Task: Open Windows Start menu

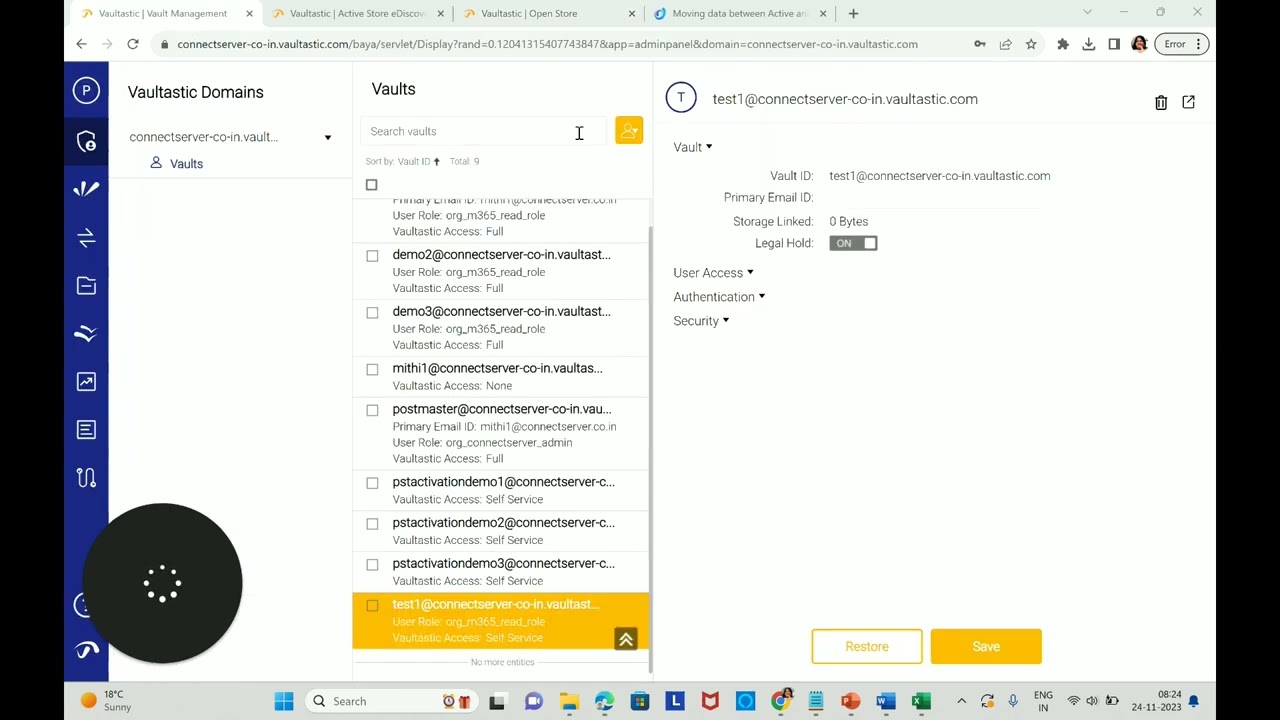Action: (x=284, y=701)
